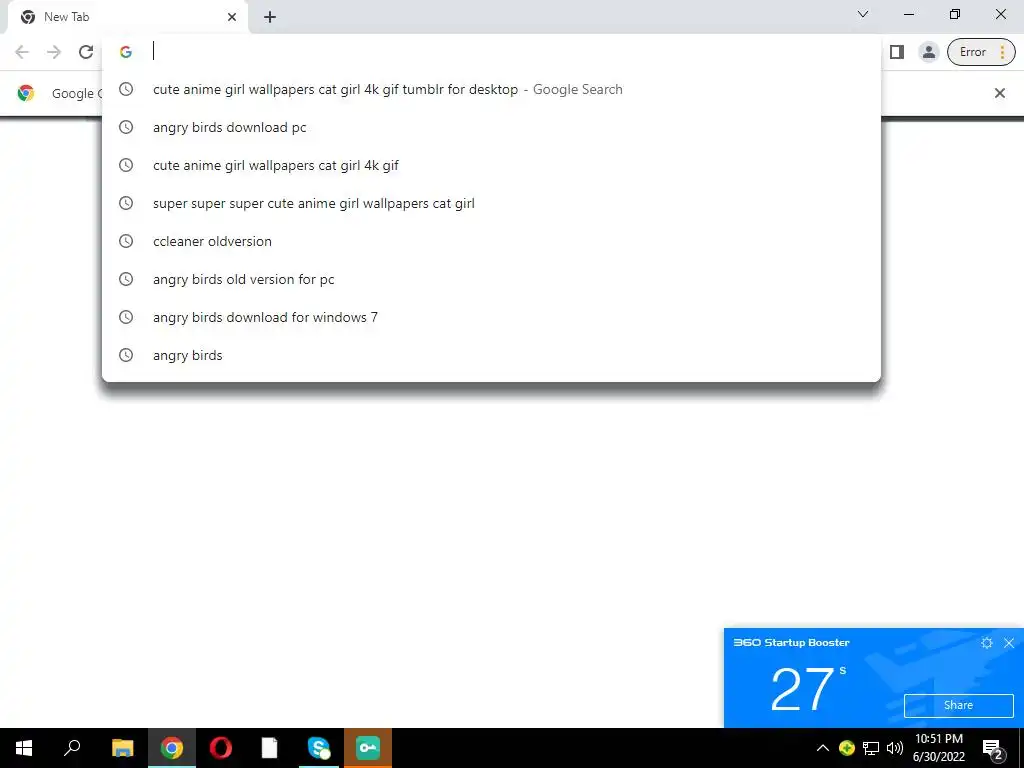Open the taskbar clock and date
Image resolution: width=1024 pixels, height=768 pixels.
coord(938,748)
